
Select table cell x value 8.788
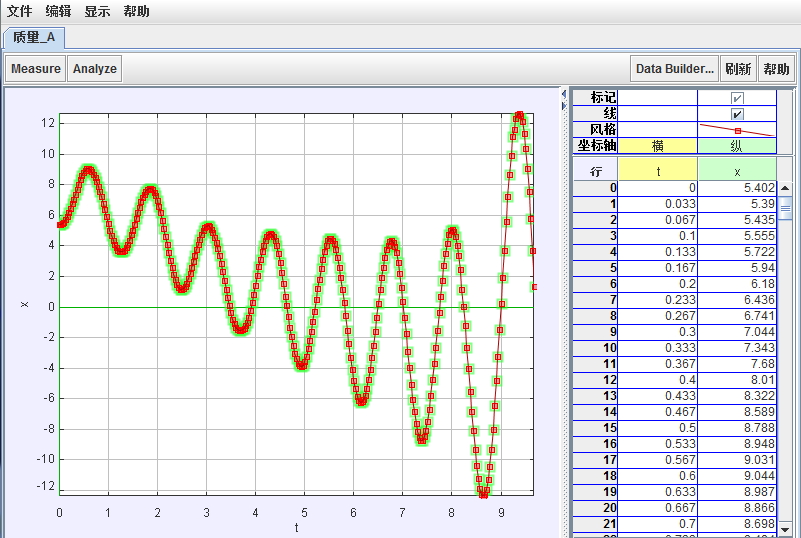pyautogui.click(x=737, y=428)
